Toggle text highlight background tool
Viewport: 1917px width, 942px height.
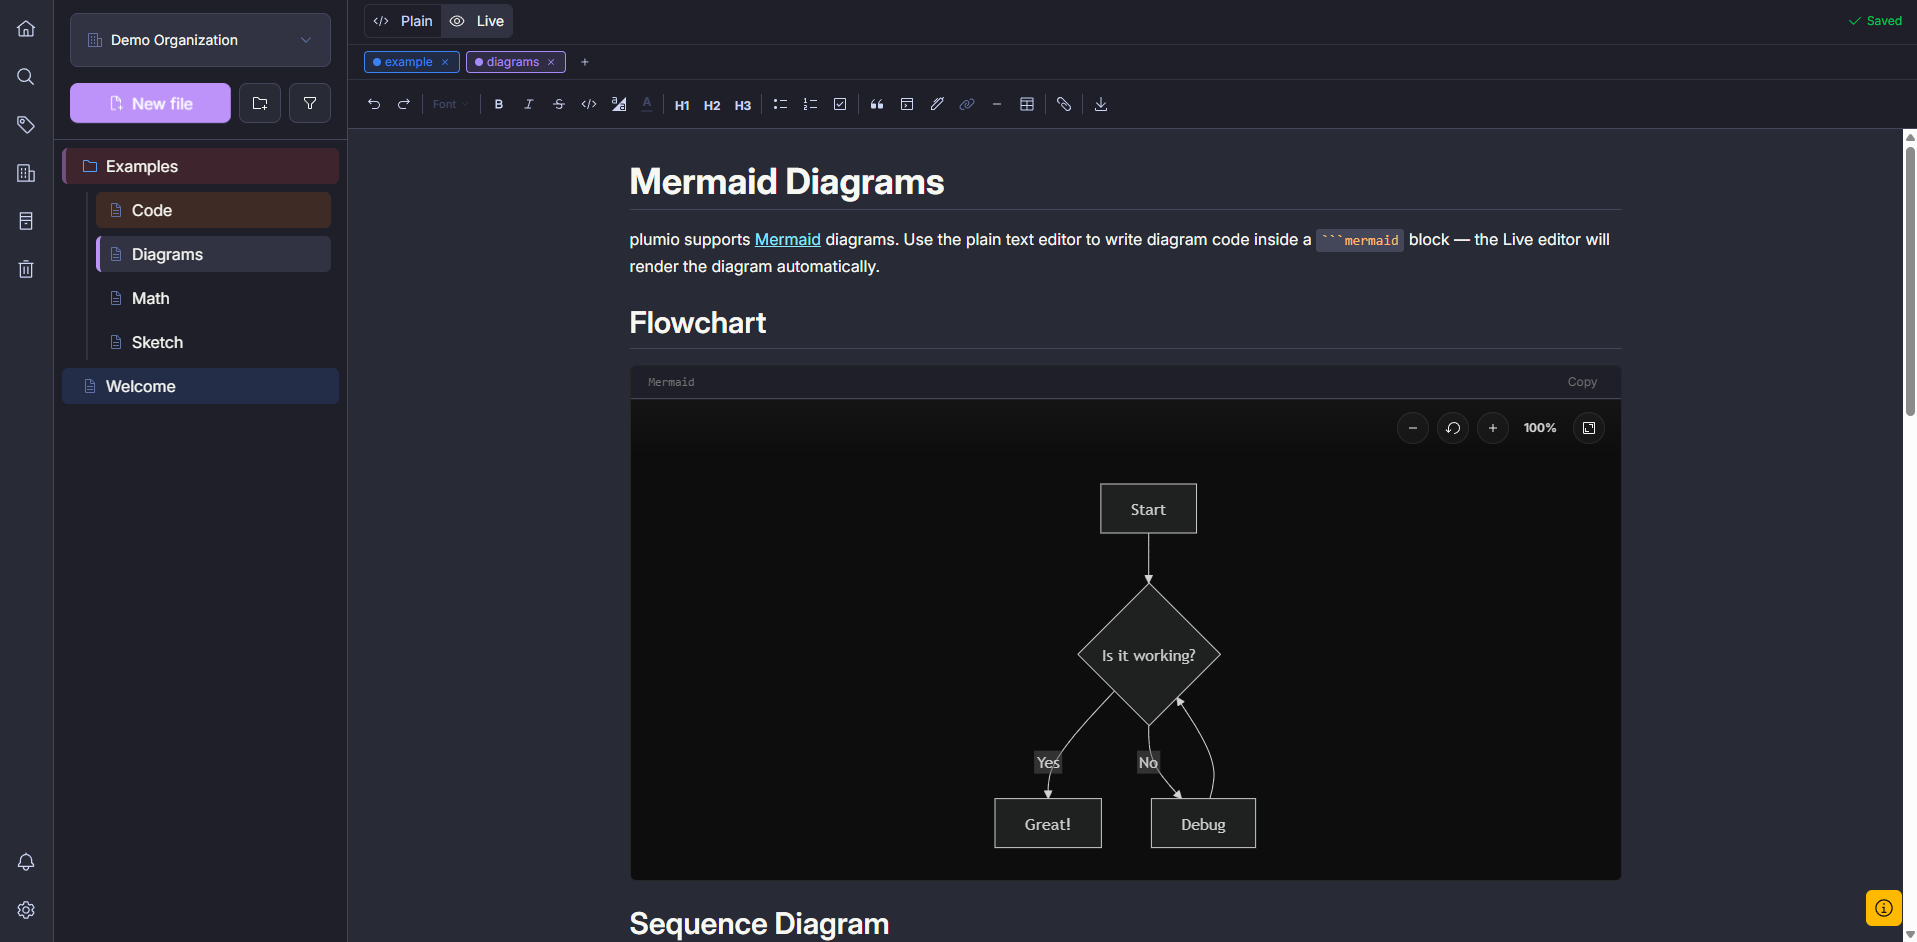[619, 104]
